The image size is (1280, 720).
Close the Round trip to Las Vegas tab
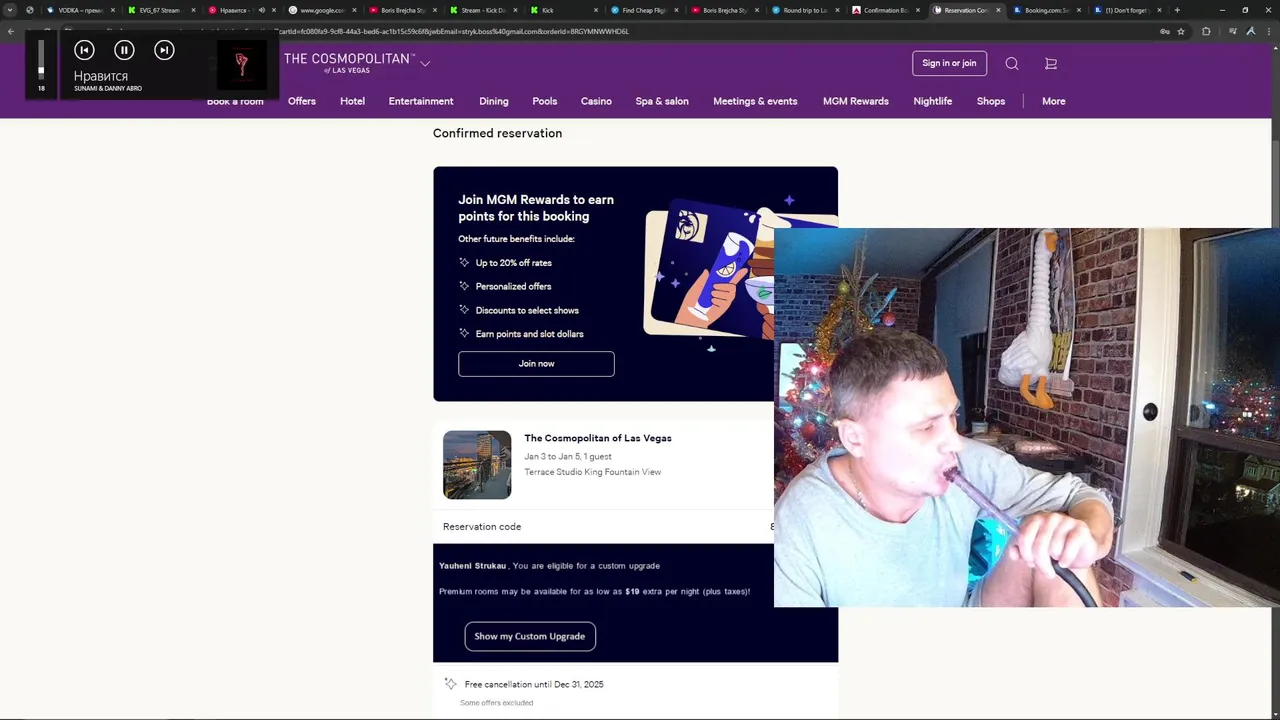(837, 10)
